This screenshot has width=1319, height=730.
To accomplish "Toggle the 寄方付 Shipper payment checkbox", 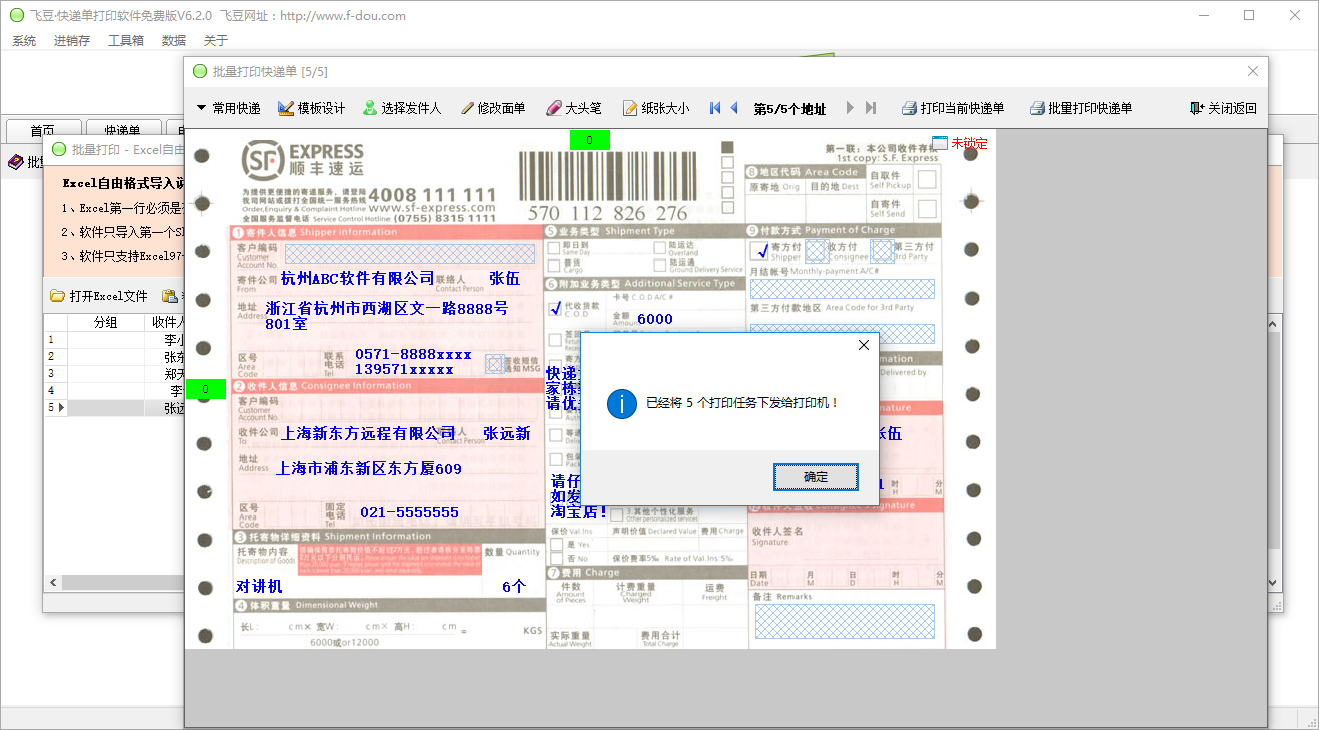I will 759,250.
